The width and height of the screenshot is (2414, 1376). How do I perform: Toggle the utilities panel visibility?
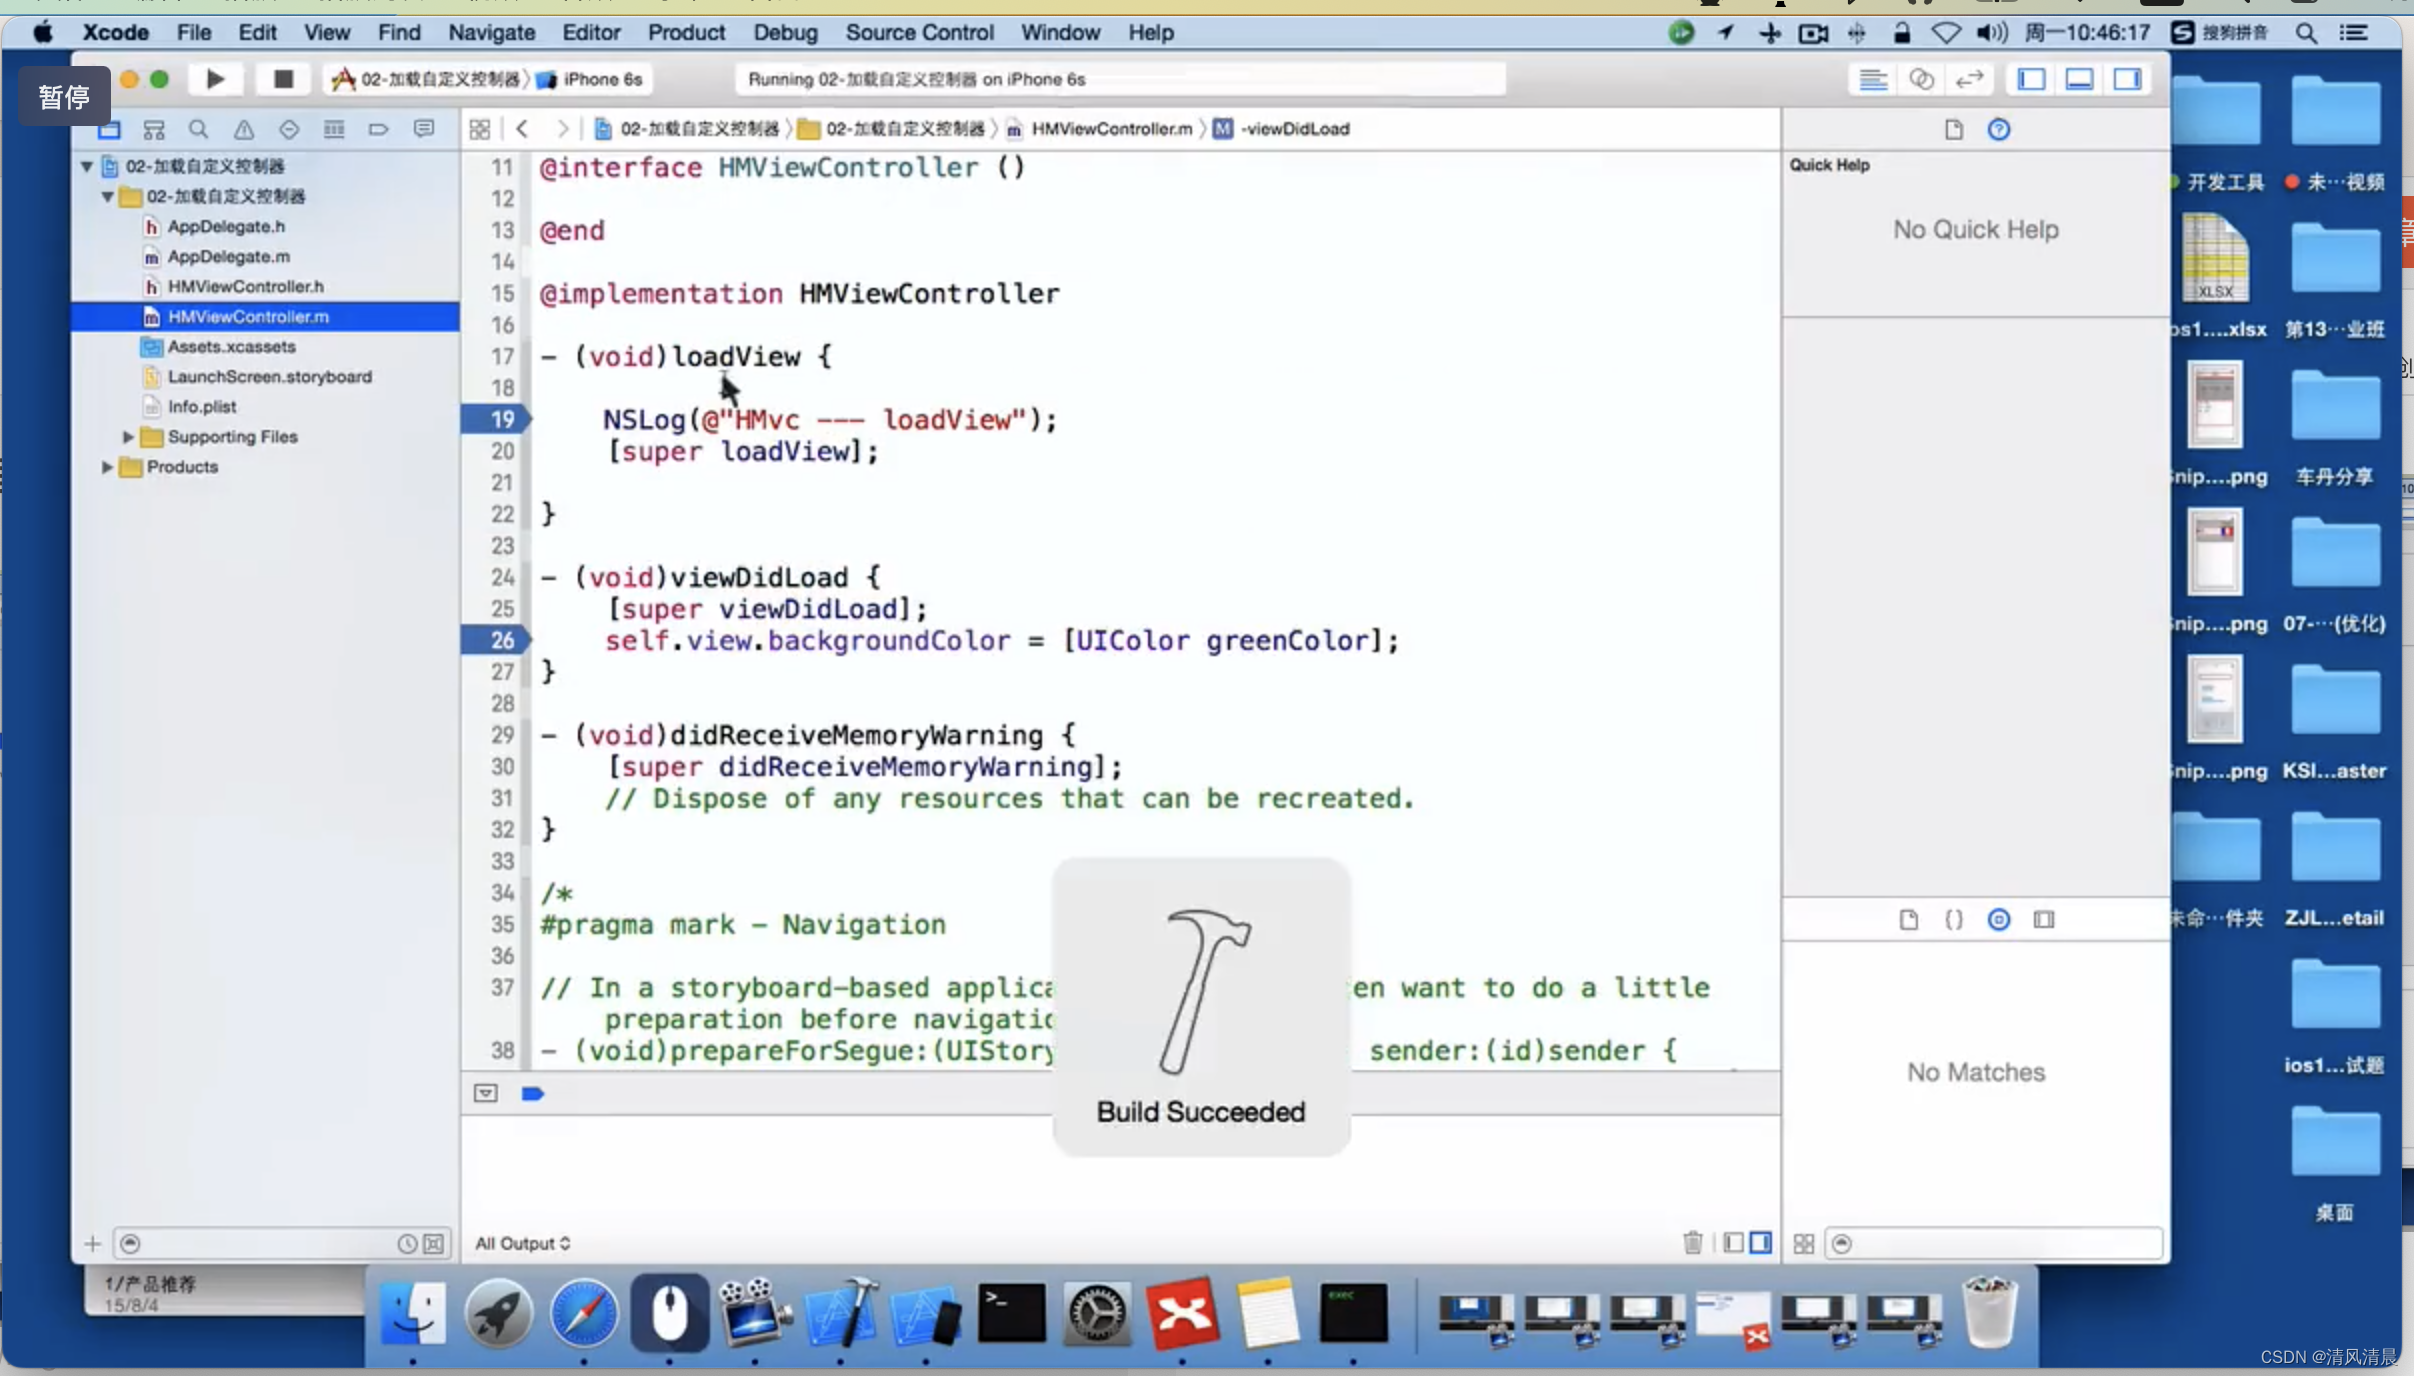[2127, 79]
